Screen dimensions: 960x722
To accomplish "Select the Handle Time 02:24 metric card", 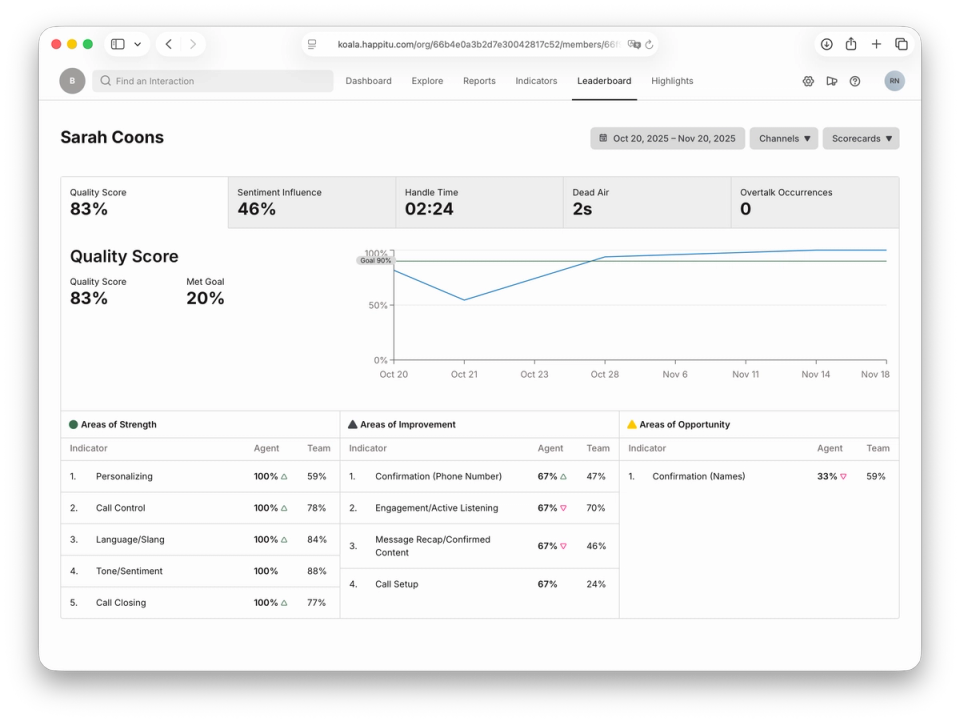I will tap(479, 203).
